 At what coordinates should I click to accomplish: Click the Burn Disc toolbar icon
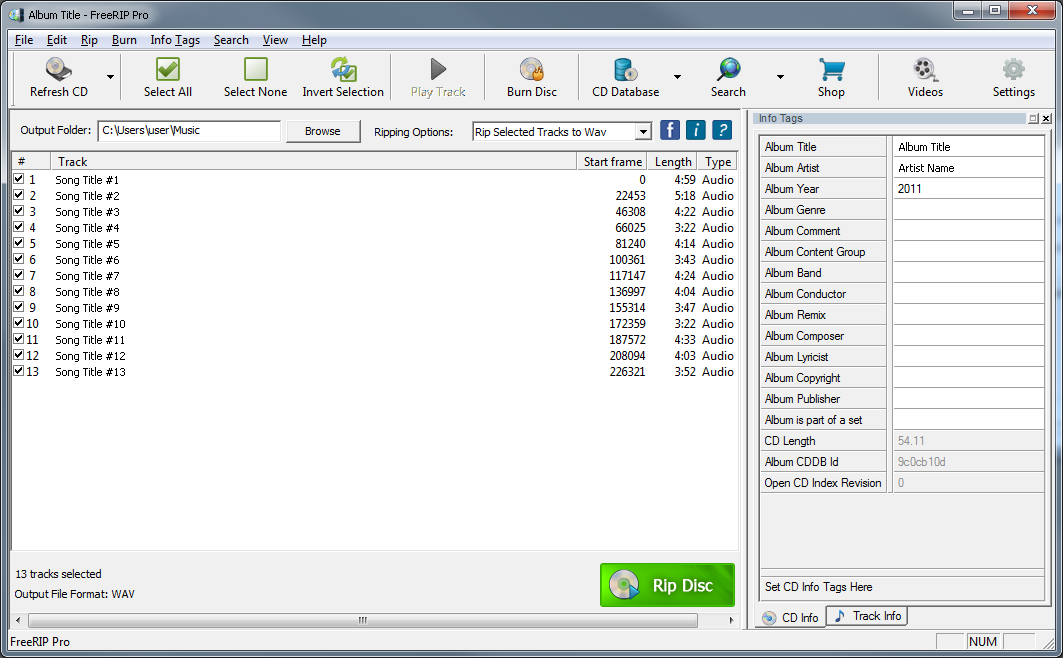[x=532, y=70]
